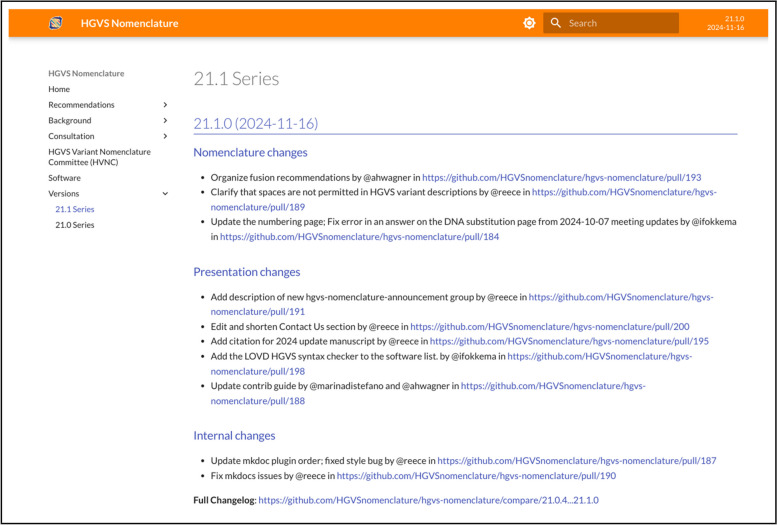This screenshot has width=777, height=525.
Task: Click the magnifier icon in search bar
Action: (556, 23)
